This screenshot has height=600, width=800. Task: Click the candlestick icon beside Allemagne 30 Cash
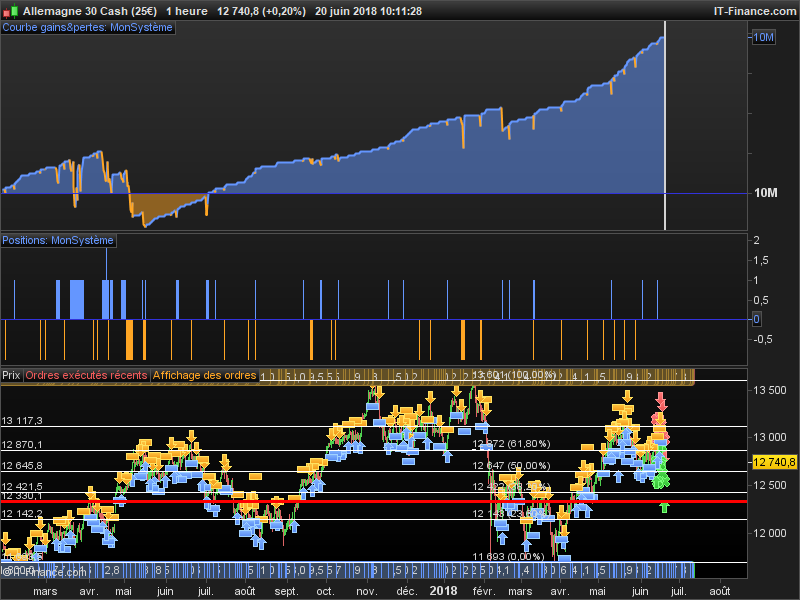(10, 11)
